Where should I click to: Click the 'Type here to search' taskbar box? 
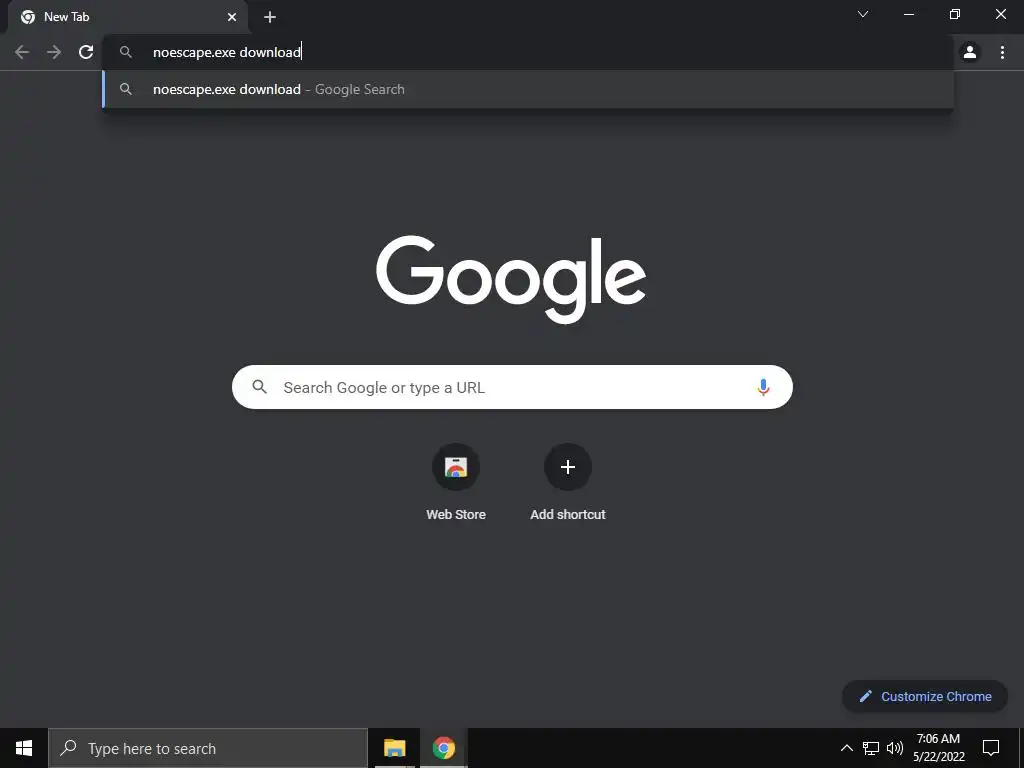(208, 748)
